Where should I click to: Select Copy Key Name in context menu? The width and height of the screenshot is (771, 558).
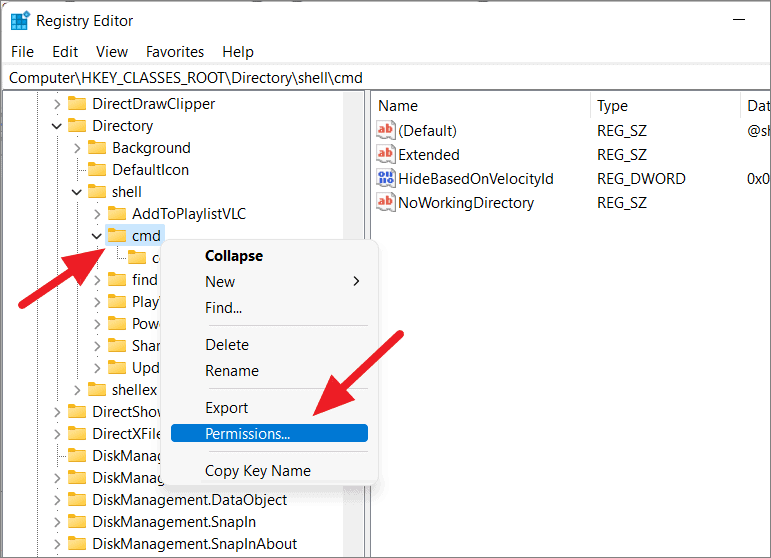pos(269,470)
